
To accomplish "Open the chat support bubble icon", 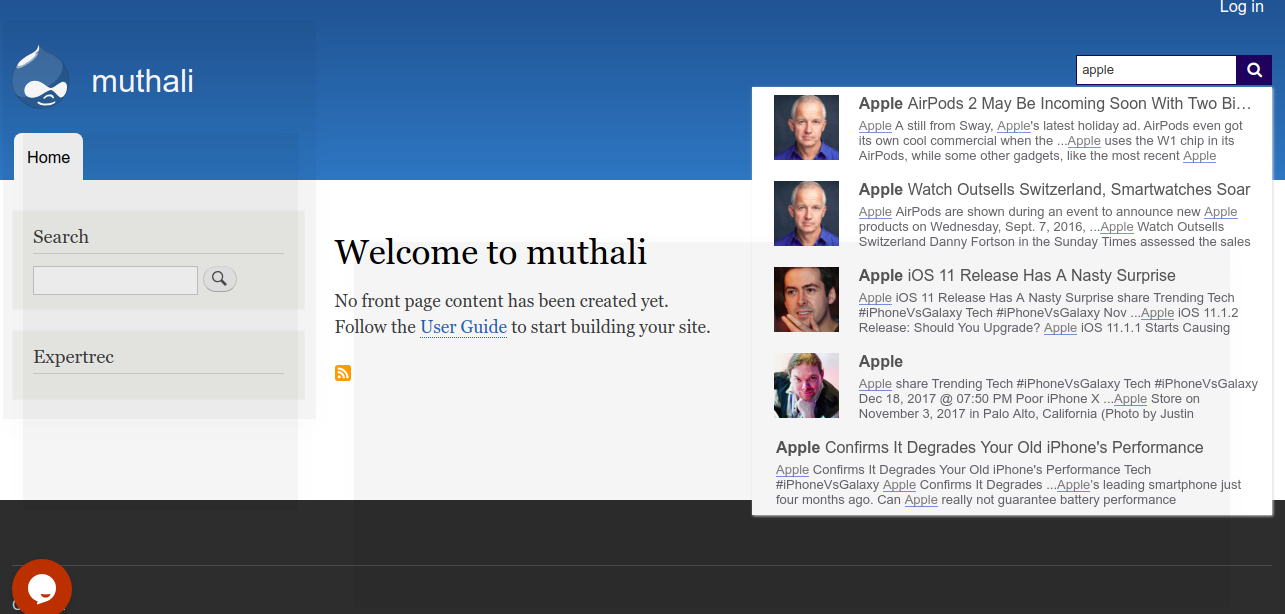I will pos(41,588).
